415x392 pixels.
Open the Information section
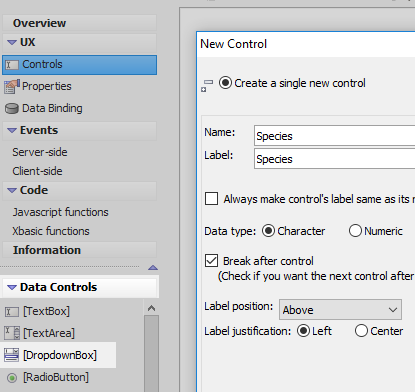[x=80, y=250]
